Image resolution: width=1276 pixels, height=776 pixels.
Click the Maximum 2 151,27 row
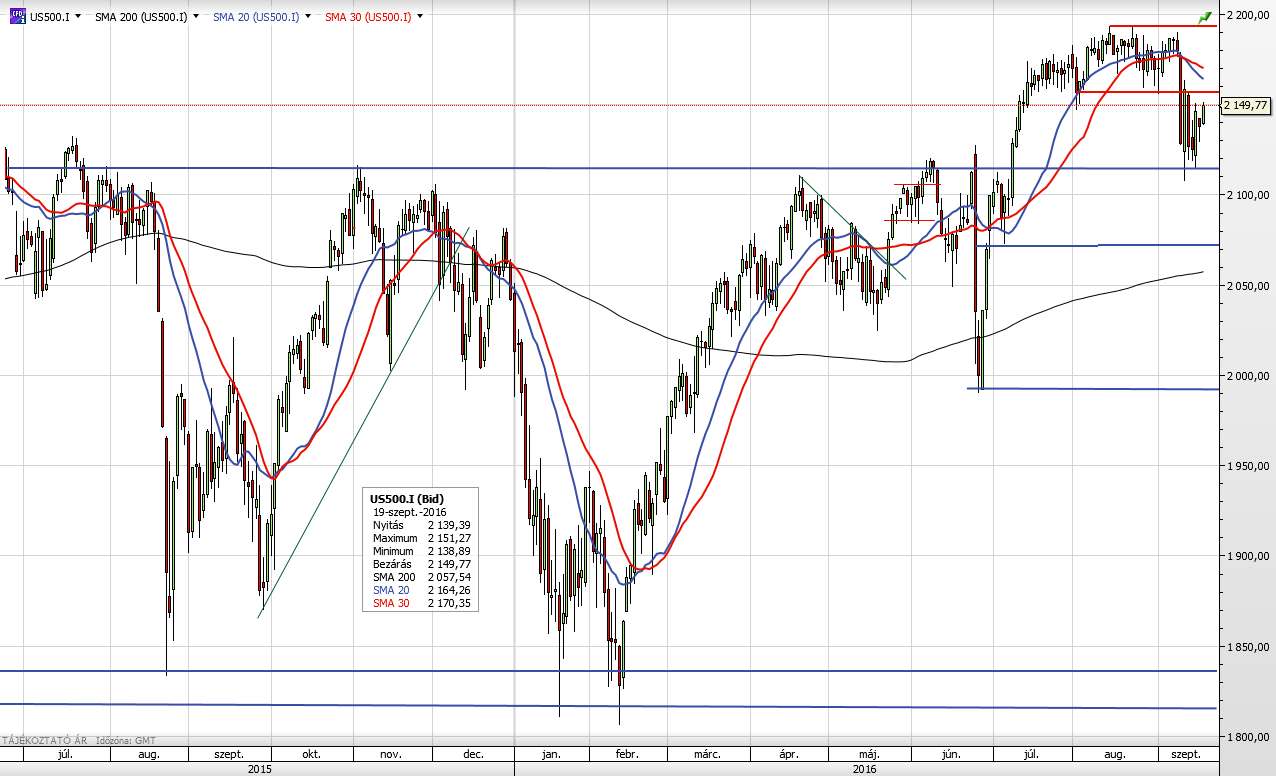(x=420, y=538)
